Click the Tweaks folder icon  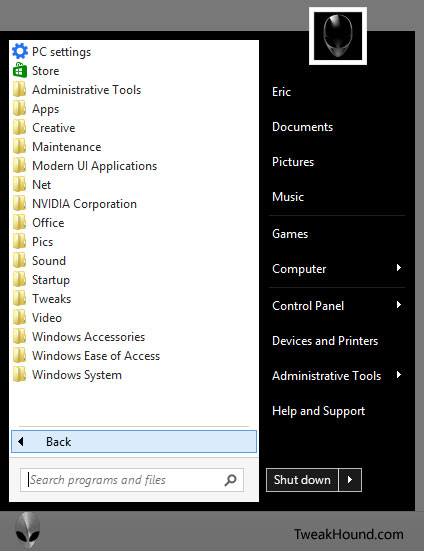[x=19, y=298]
